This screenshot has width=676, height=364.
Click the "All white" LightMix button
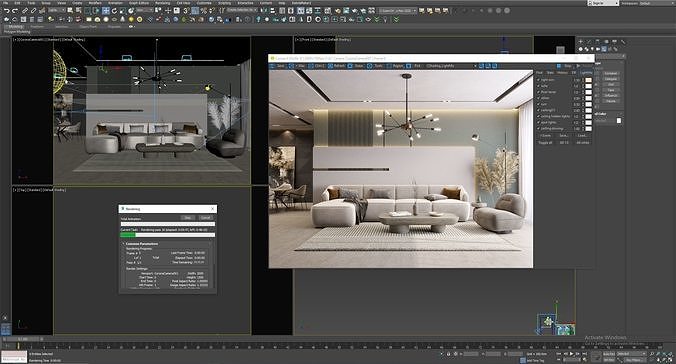pyautogui.click(x=583, y=143)
